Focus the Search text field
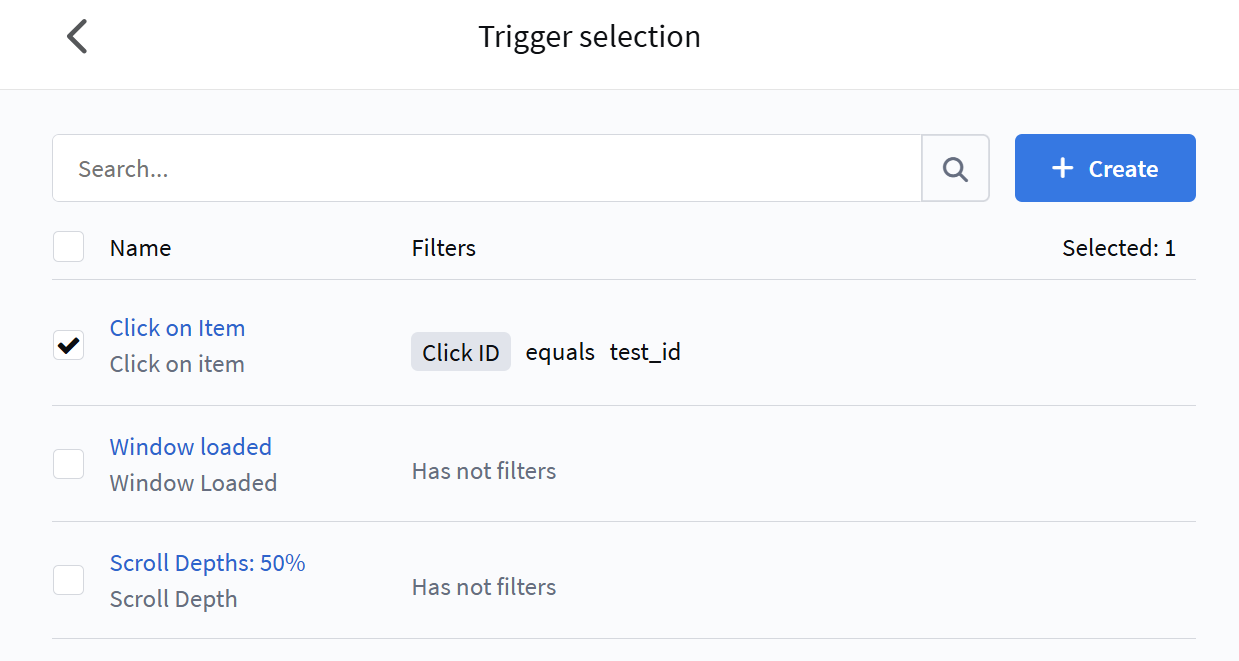1239x661 pixels. 487,169
